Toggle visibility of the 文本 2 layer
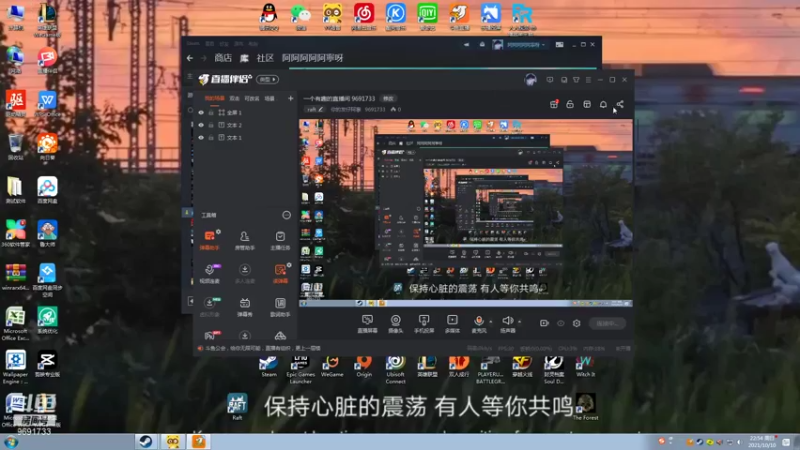The image size is (800, 450). tap(201, 125)
